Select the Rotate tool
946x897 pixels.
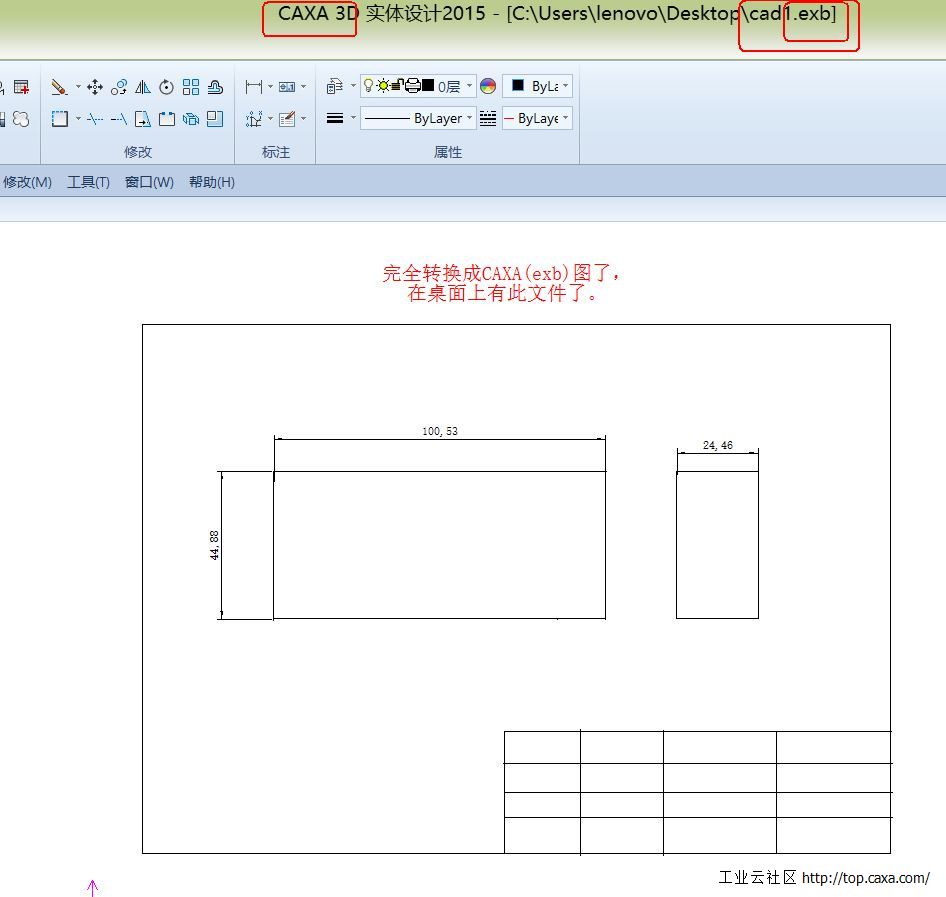coord(167,87)
